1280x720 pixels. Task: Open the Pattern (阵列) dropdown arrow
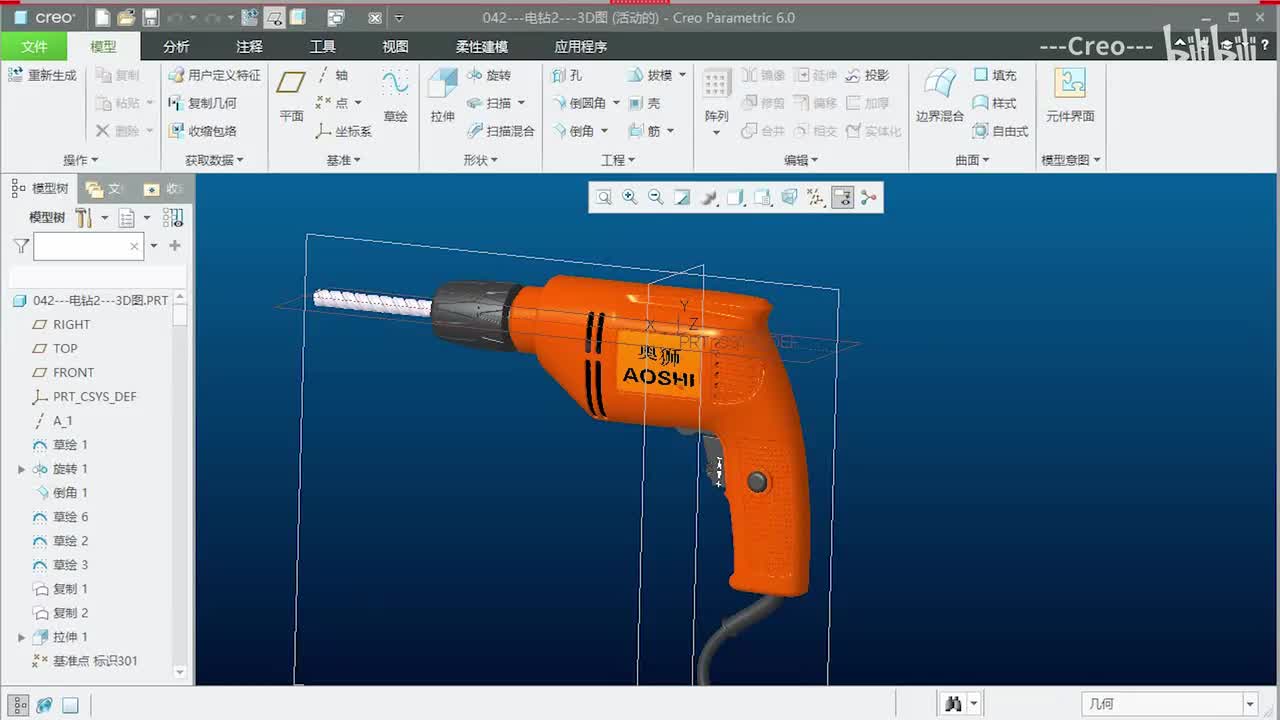pos(716,132)
